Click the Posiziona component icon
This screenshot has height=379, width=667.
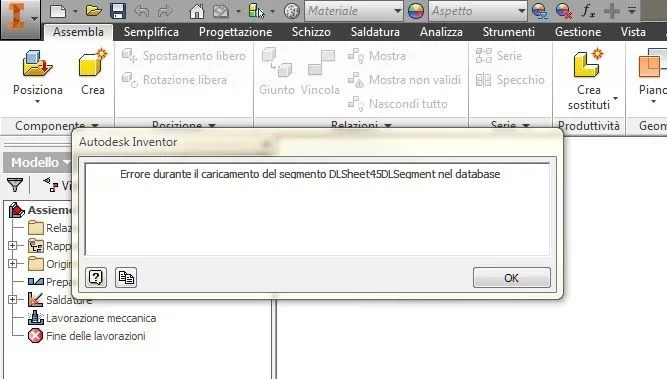pyautogui.click(x=37, y=63)
